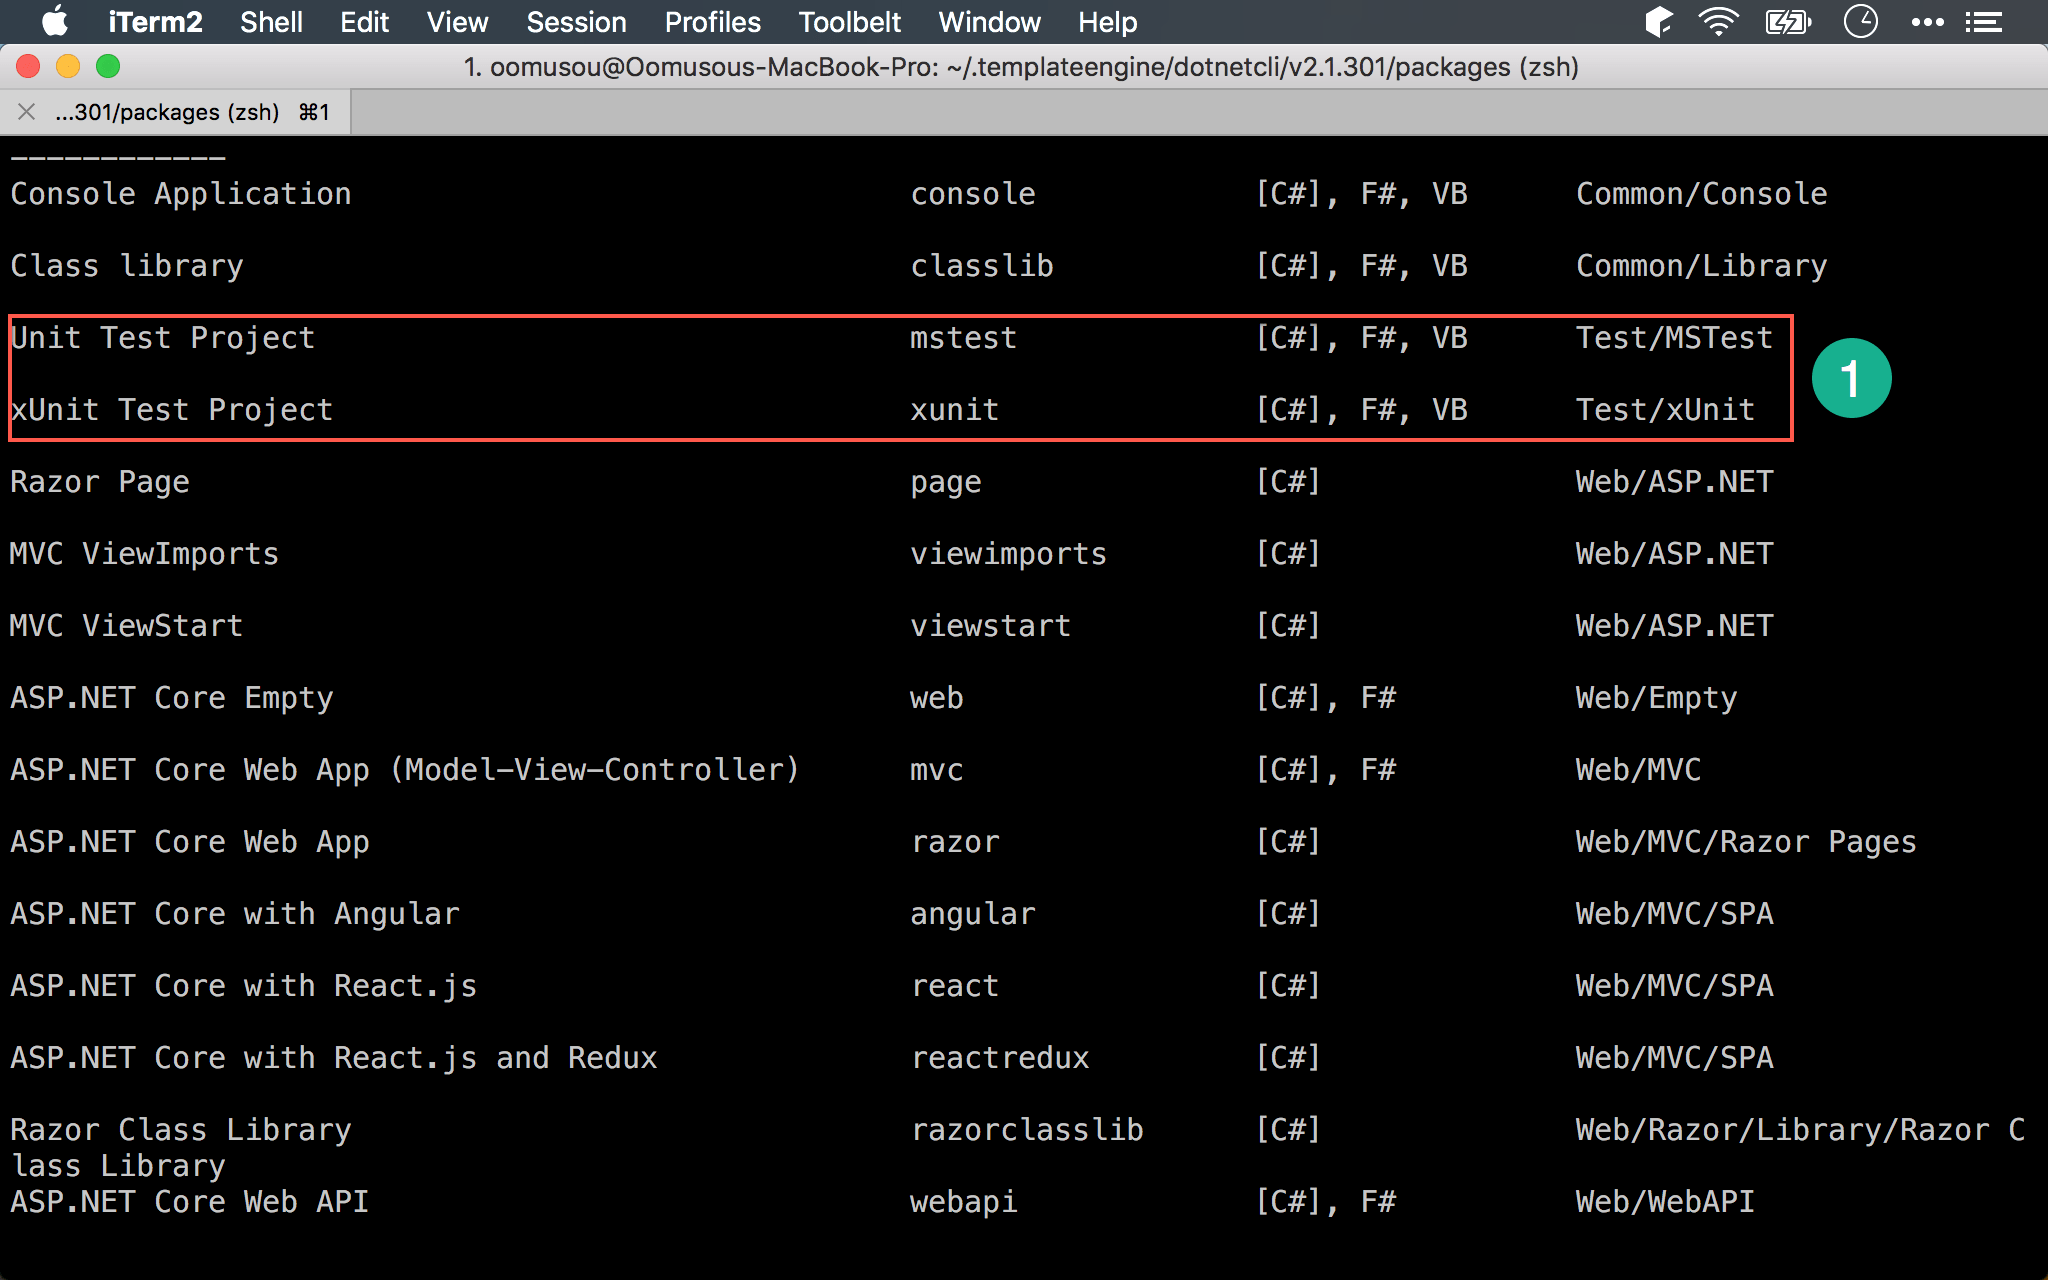The height and width of the screenshot is (1280, 2048).
Task: Open the Apple menu
Action: pyautogui.click(x=54, y=22)
